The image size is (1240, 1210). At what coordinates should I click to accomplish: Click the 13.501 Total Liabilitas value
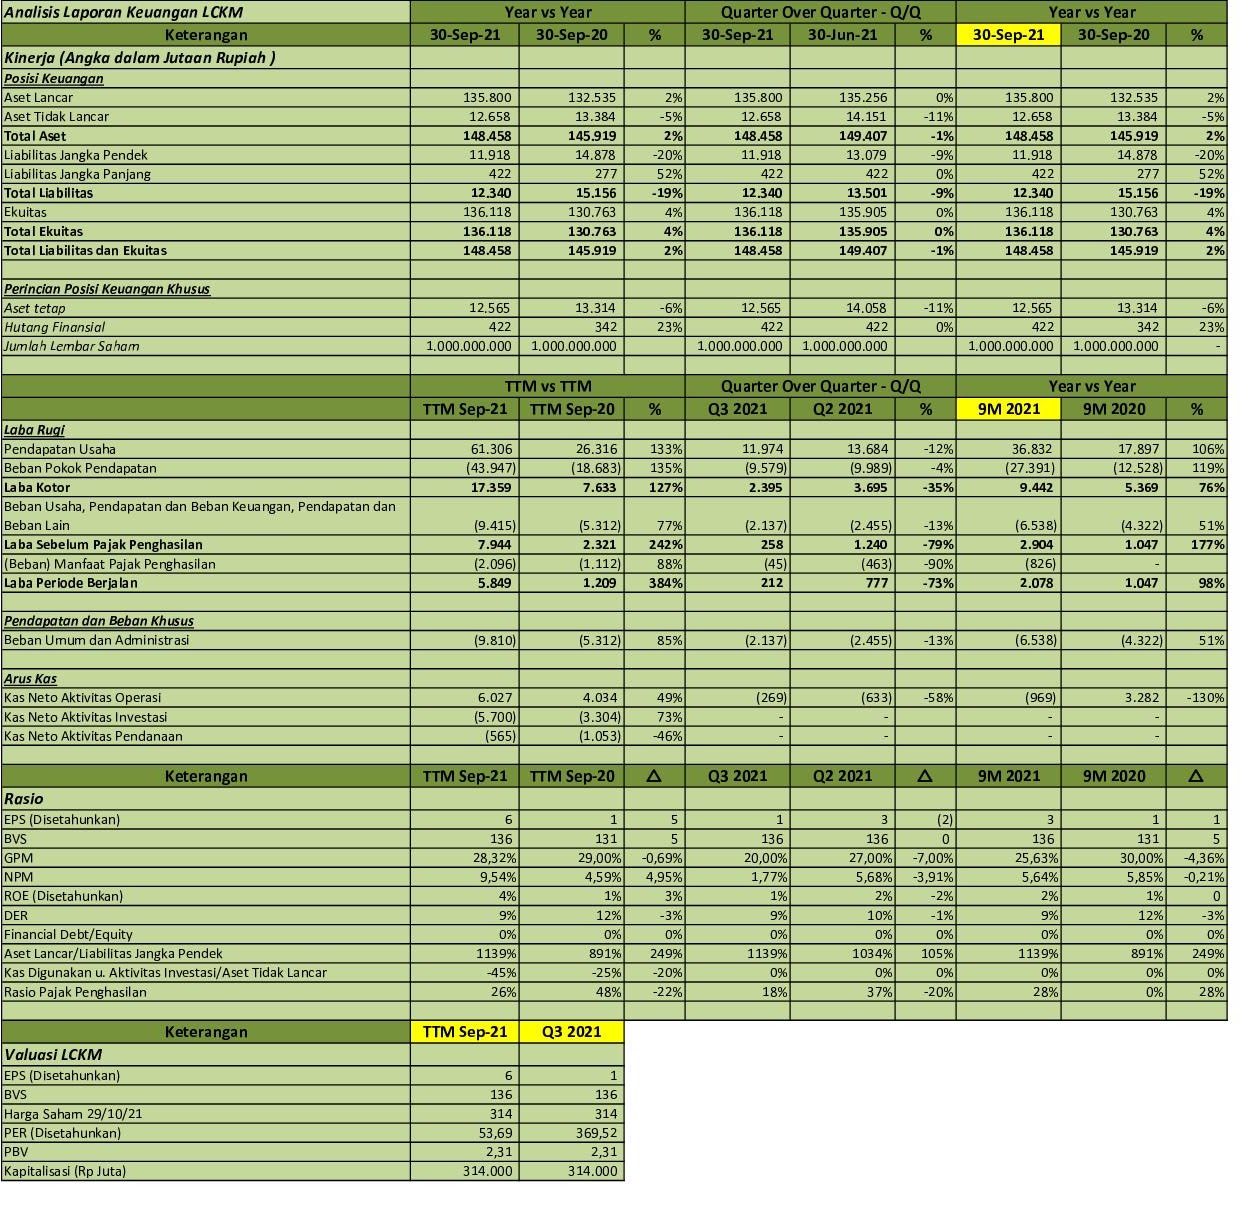pyautogui.click(x=867, y=192)
